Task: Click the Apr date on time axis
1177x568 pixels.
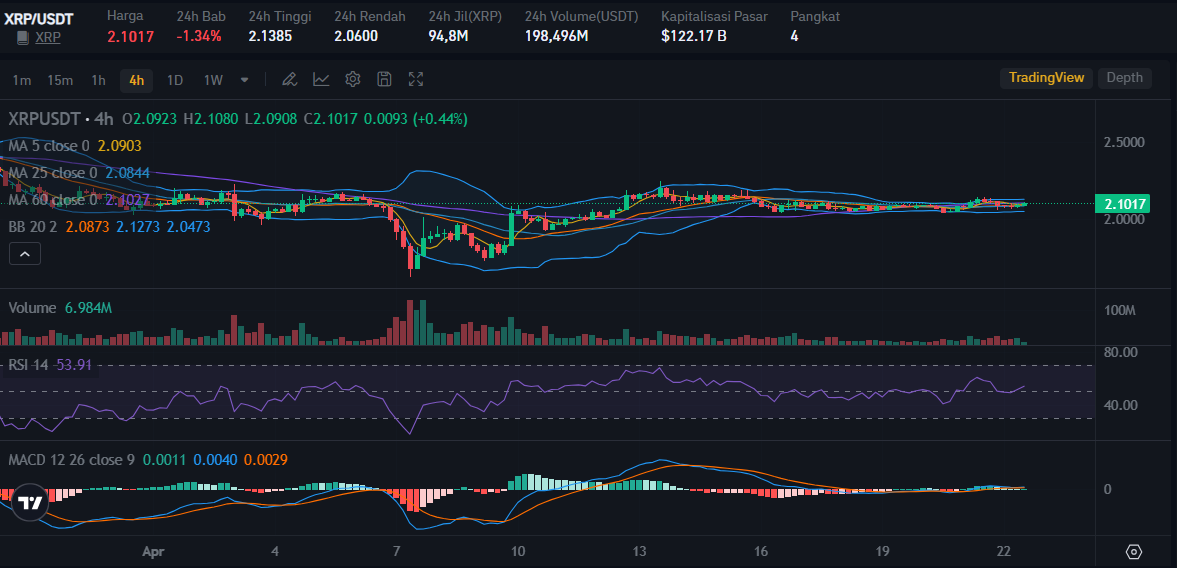Action: (153, 551)
